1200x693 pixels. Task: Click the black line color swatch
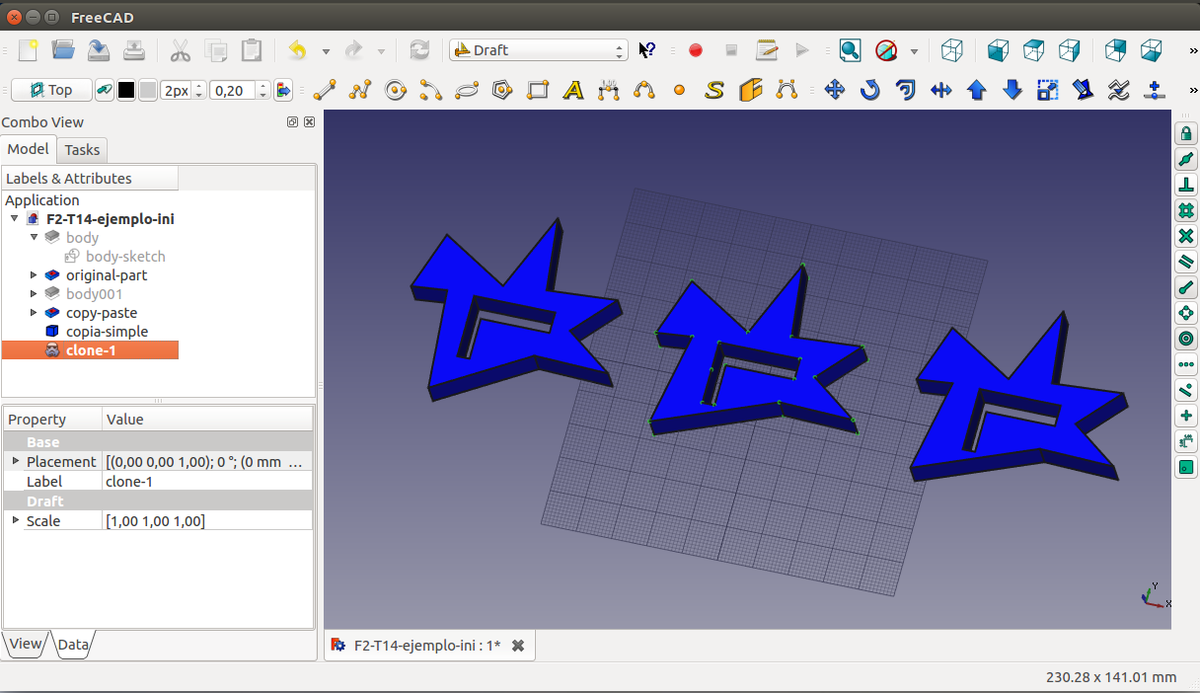[127, 90]
